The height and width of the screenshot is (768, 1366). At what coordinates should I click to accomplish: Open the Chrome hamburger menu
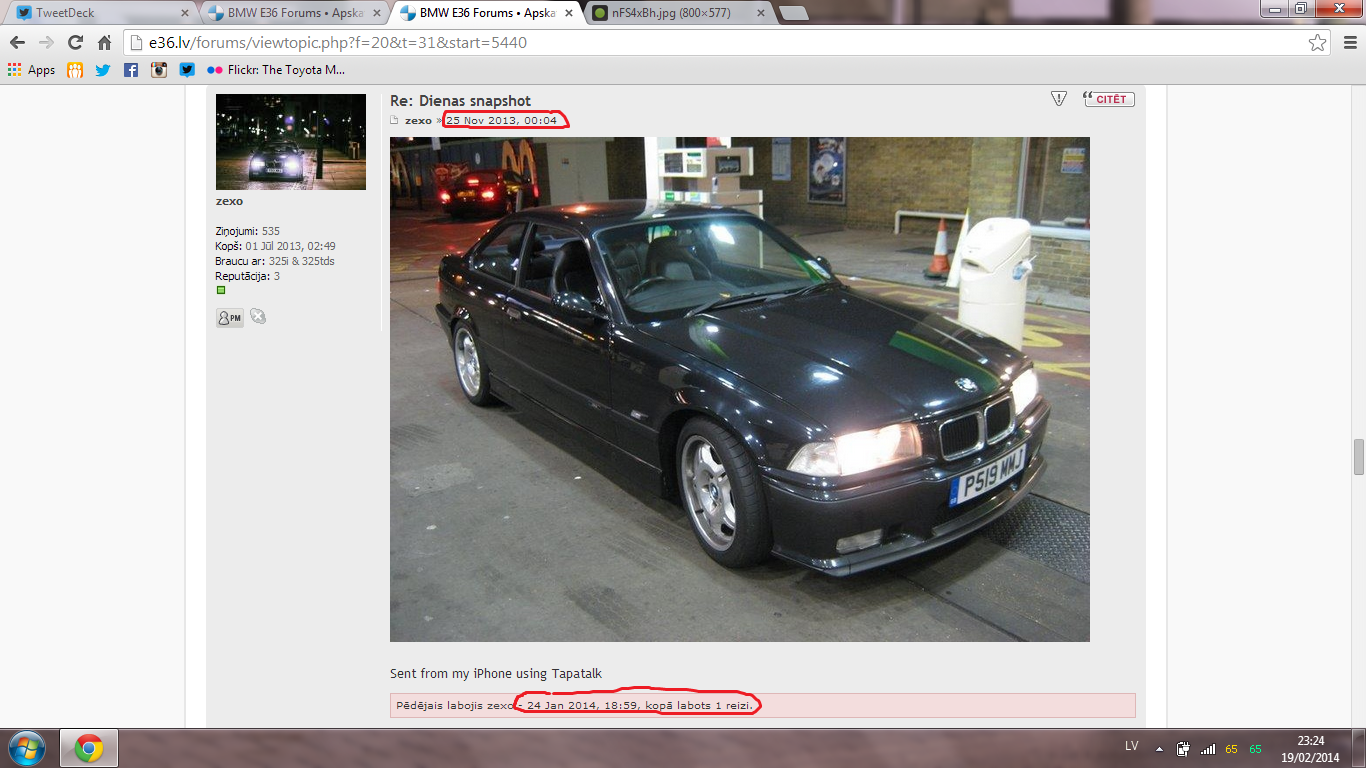(x=1346, y=43)
